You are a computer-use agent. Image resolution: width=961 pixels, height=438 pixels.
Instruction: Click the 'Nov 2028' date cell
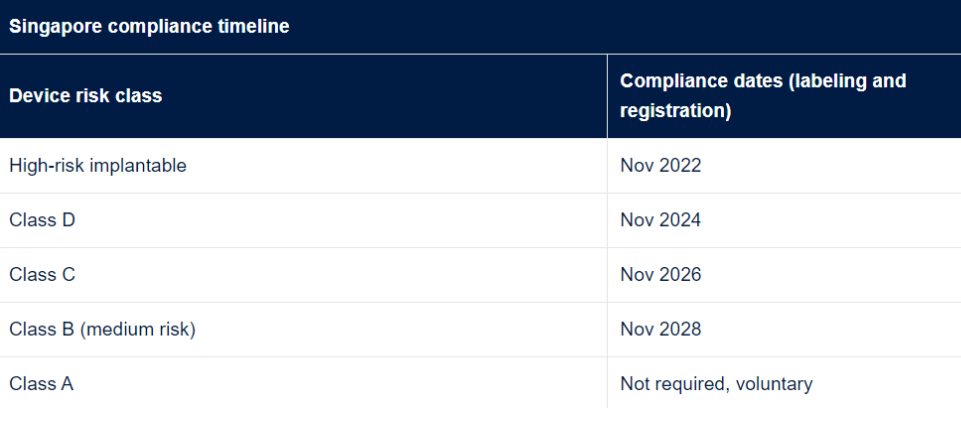tap(660, 329)
